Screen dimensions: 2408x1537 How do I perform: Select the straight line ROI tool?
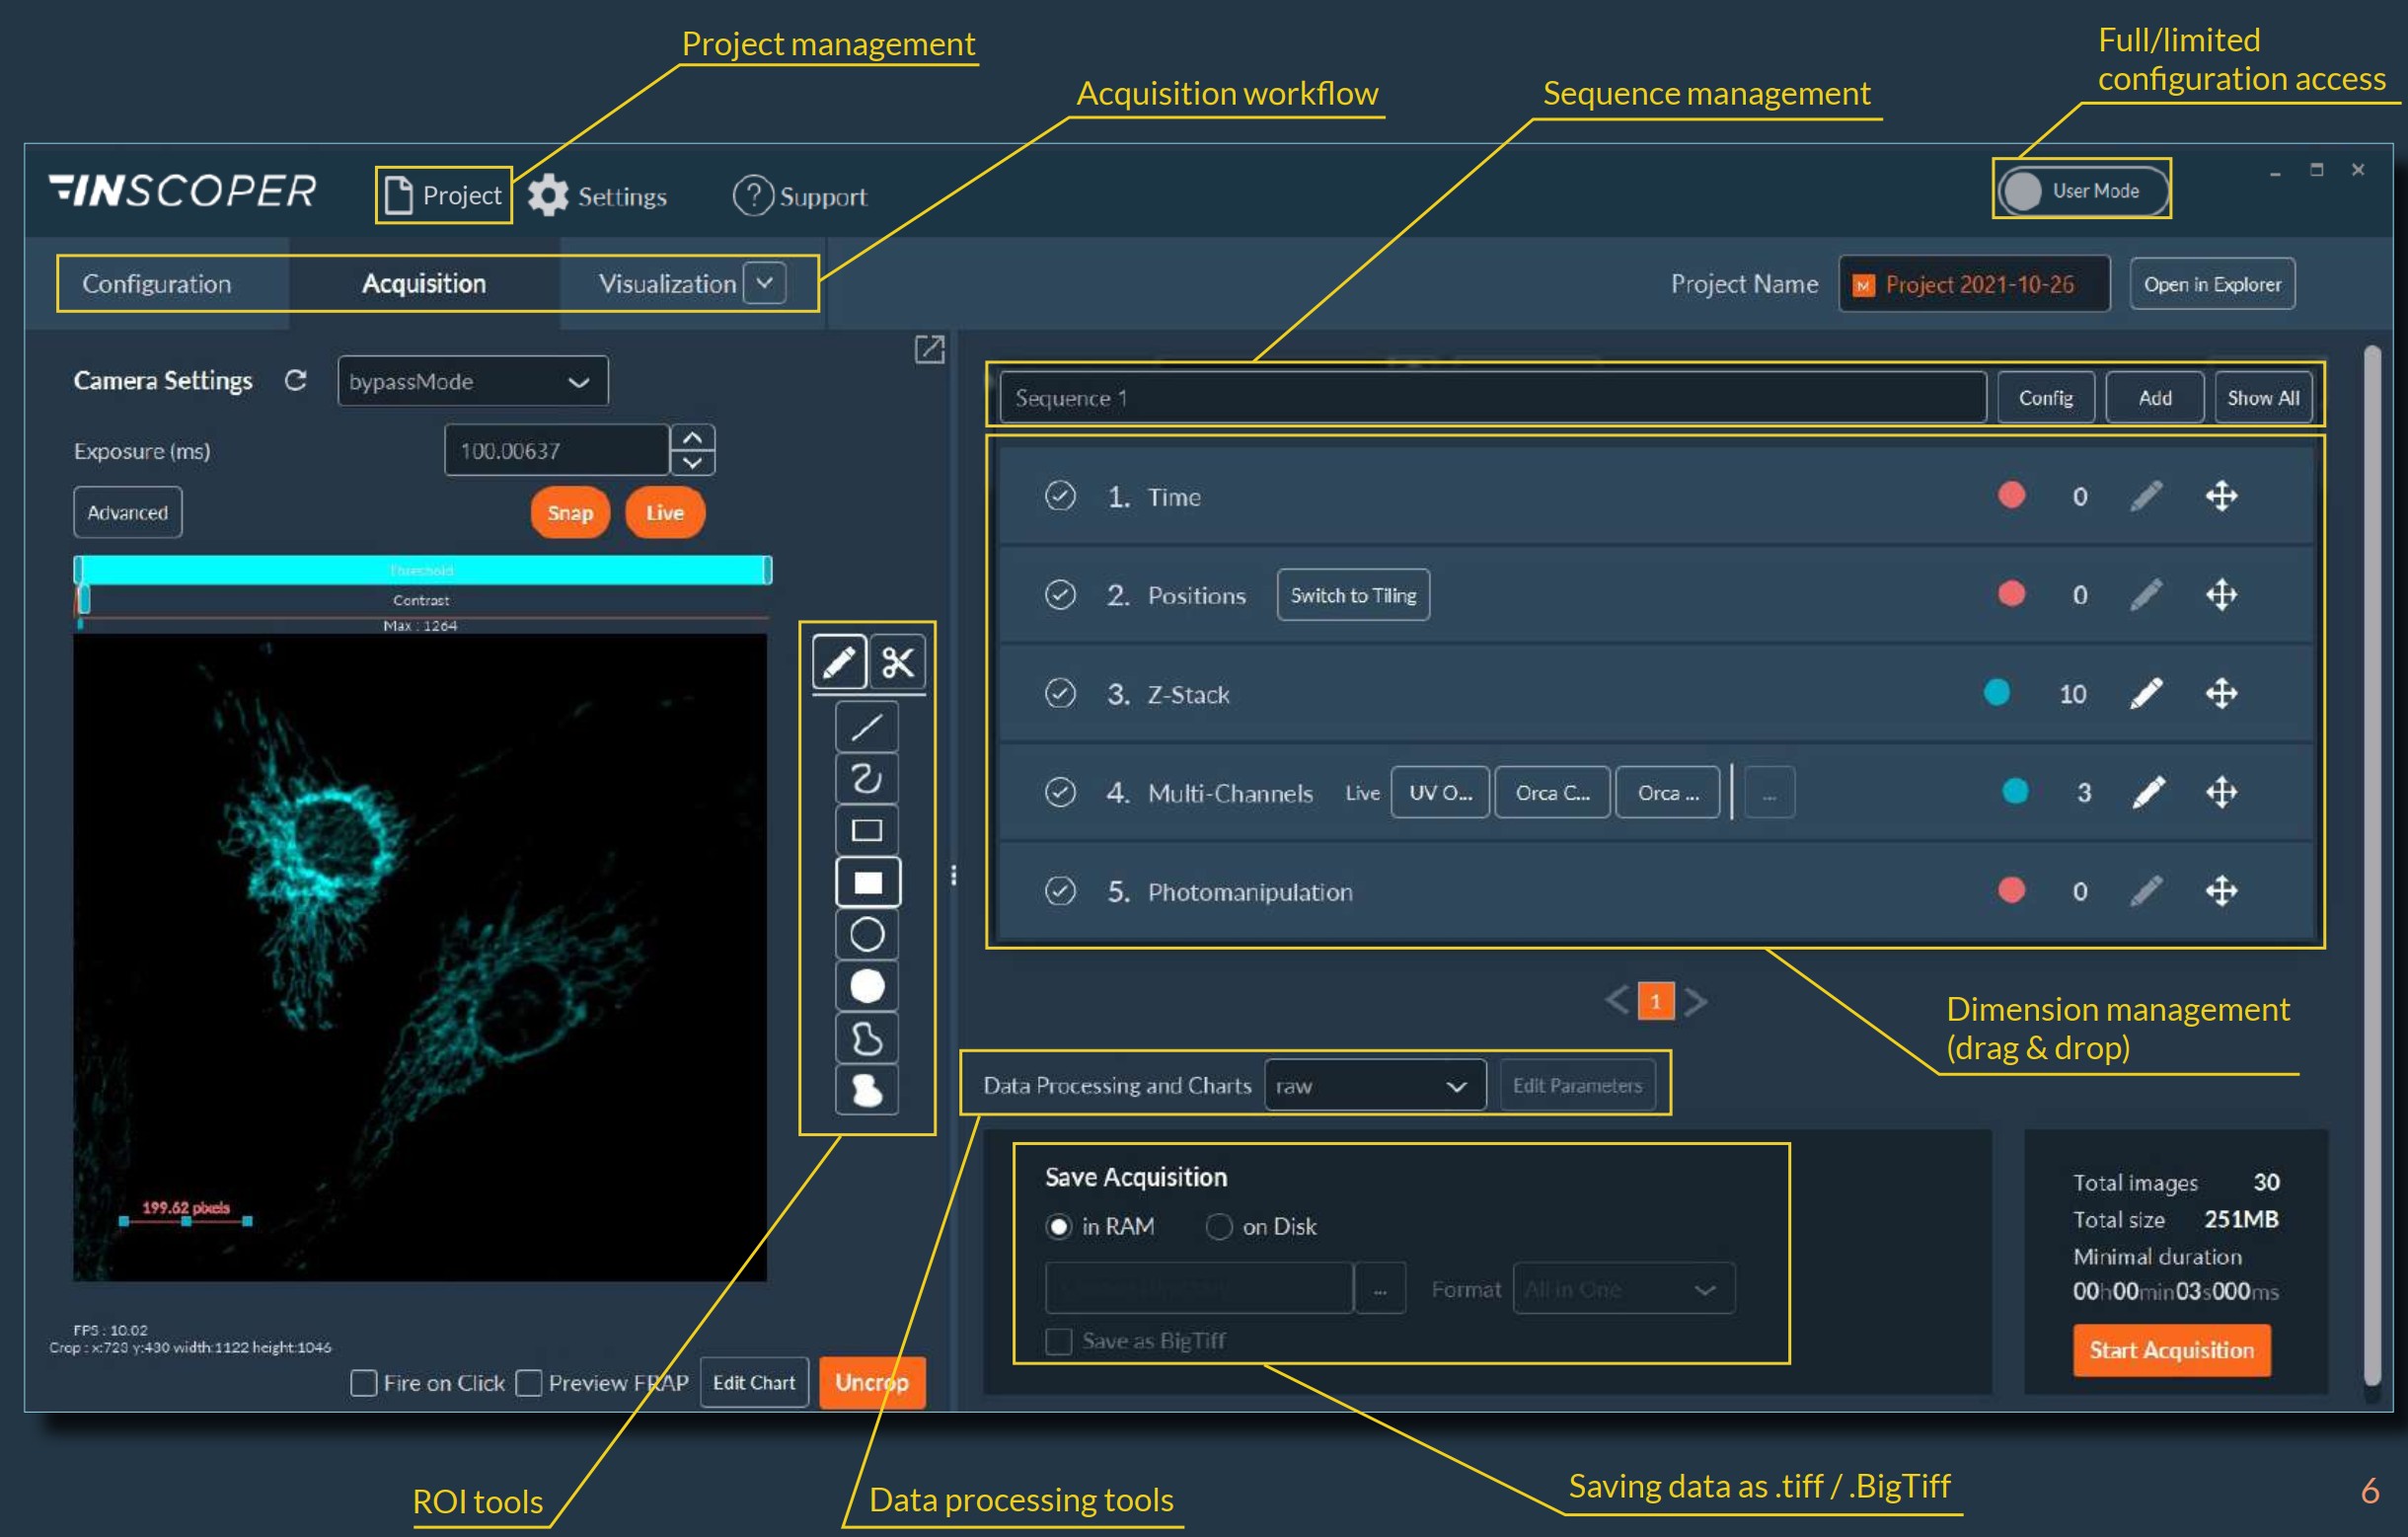tap(866, 727)
